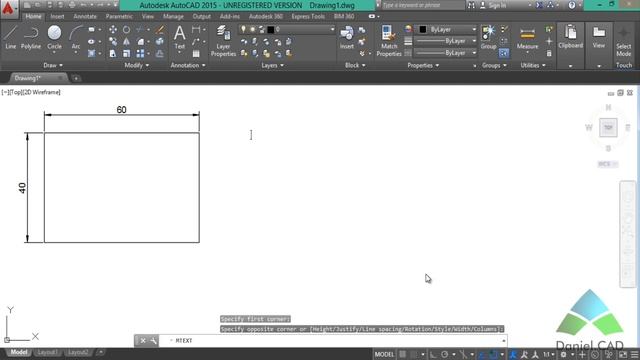640x360 pixels.
Task: Open the Manage ribbon tab
Action: point(173,16)
